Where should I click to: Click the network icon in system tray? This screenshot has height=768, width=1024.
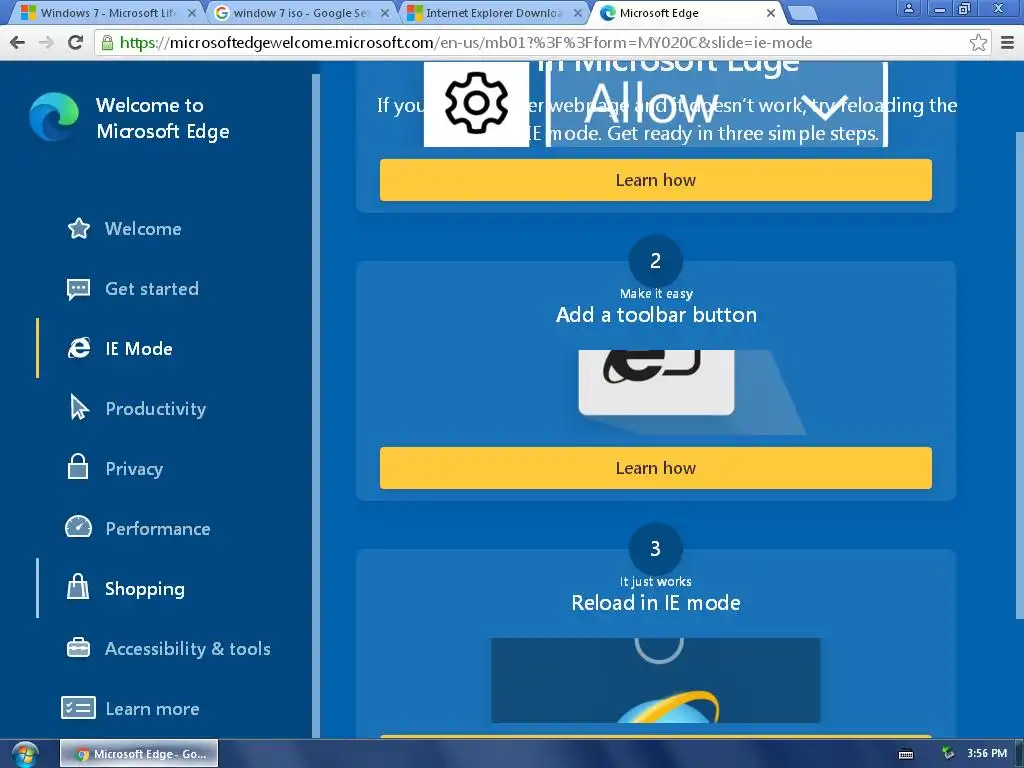tap(947, 754)
